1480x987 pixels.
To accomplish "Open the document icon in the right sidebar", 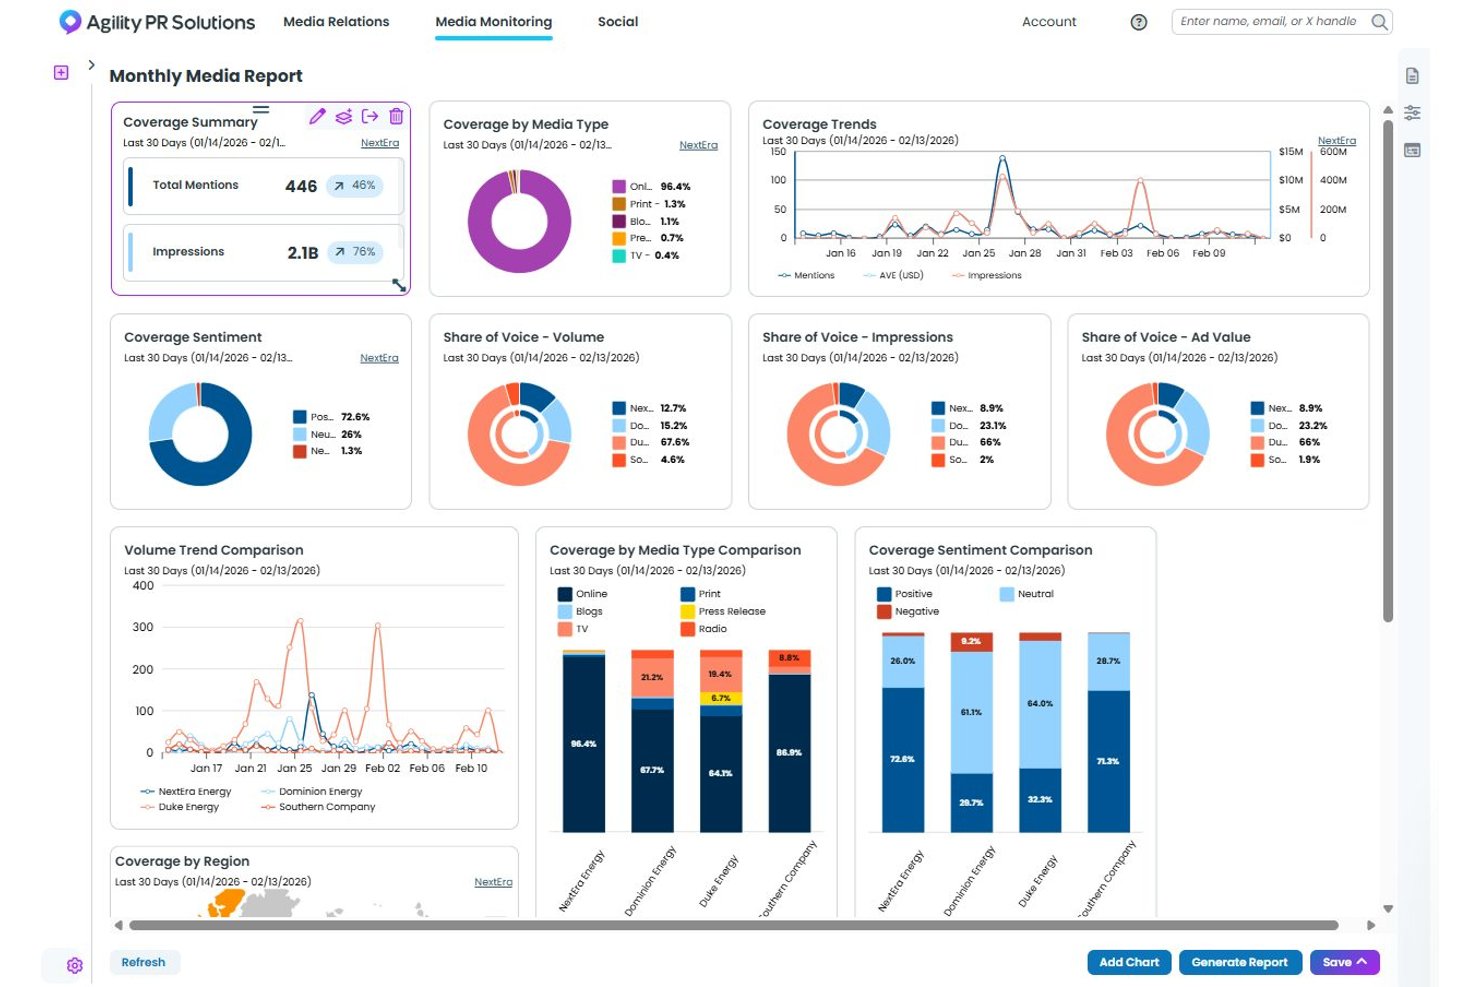I will [1412, 76].
